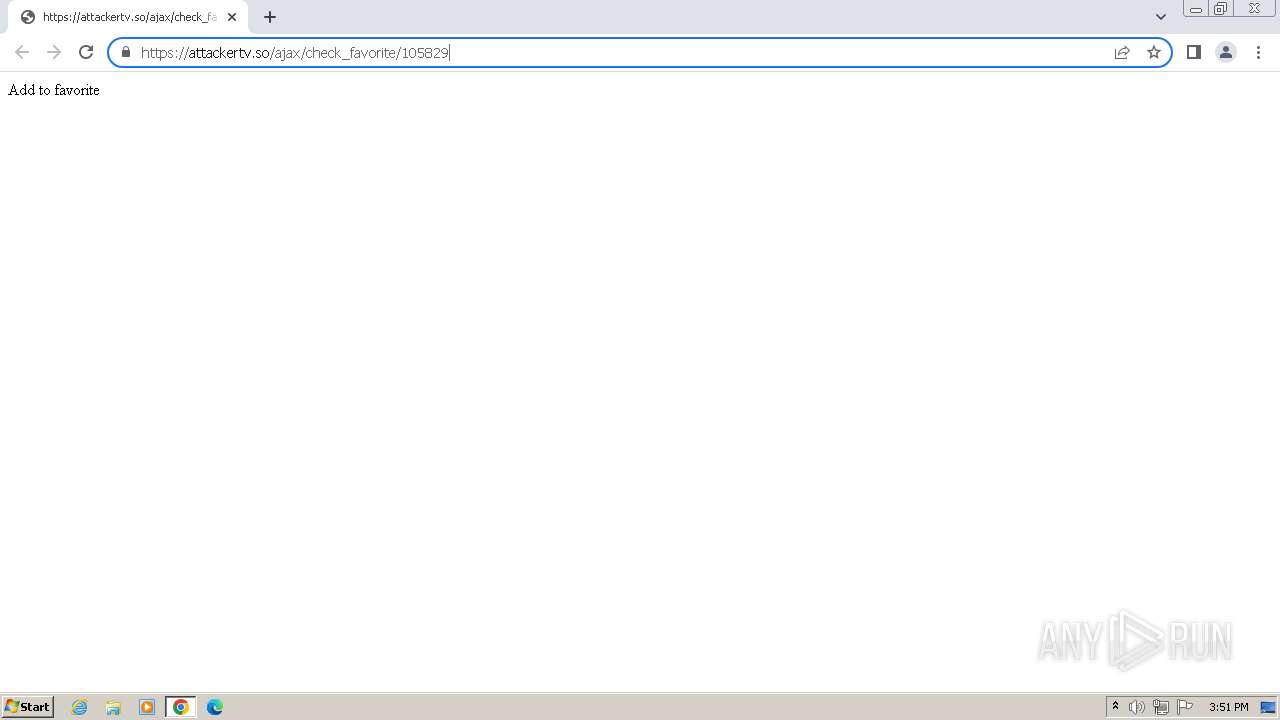
Task: Restore down the Chrome window
Action: [x=1221, y=9]
